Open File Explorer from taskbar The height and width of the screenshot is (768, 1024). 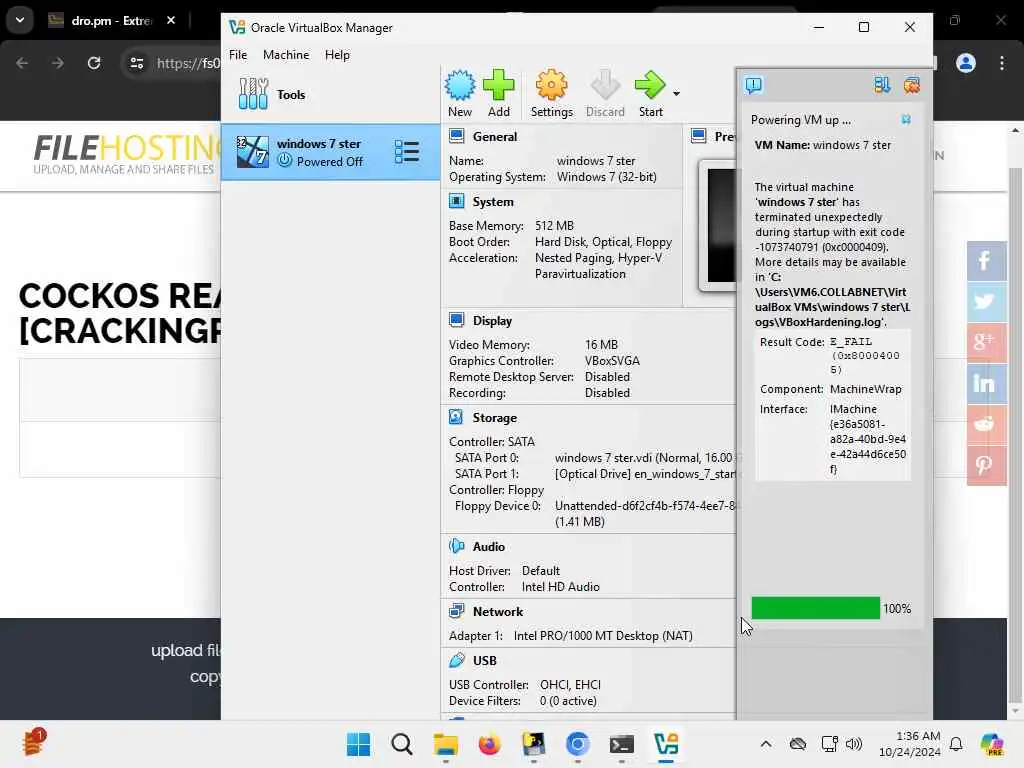pyautogui.click(x=445, y=744)
